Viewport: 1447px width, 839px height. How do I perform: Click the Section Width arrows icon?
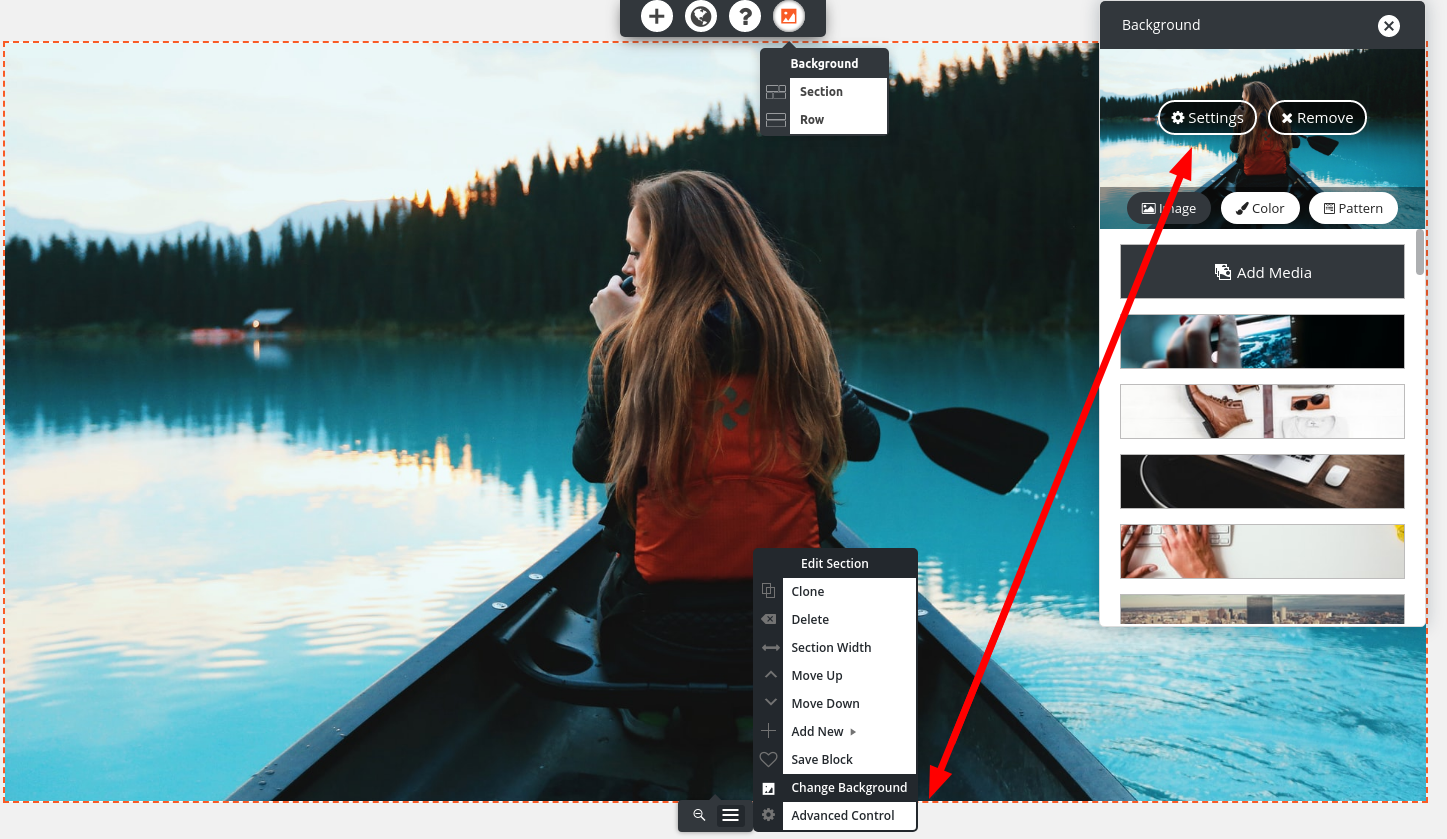[770, 648]
